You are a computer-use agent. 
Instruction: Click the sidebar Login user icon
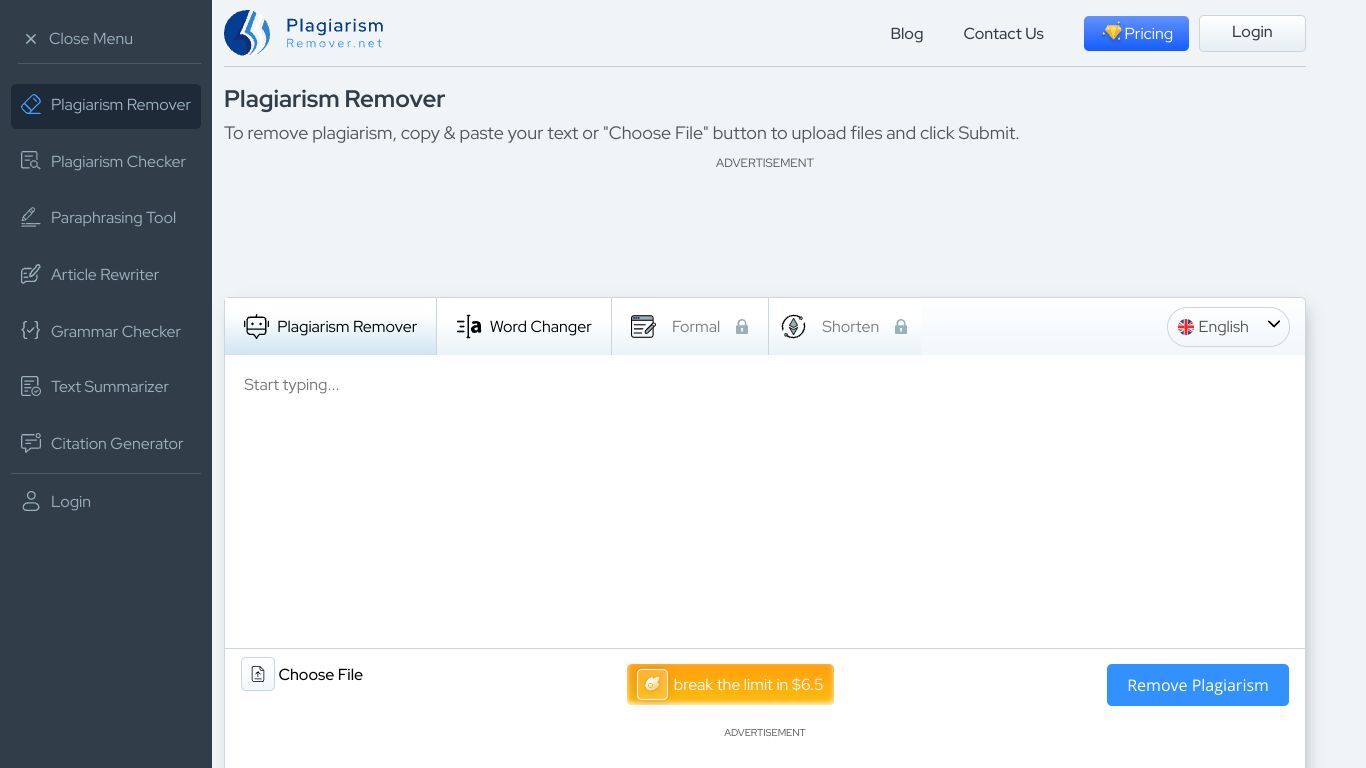[x=31, y=501]
